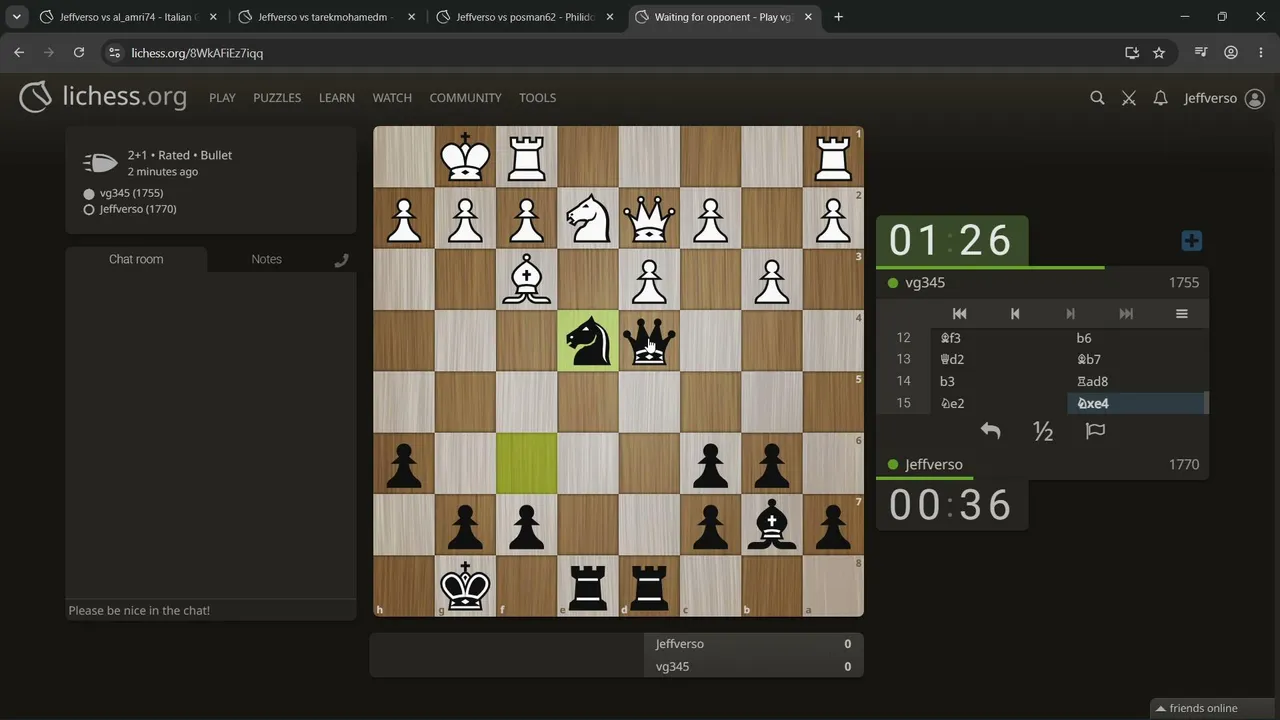Close the Jeffverso vs al_amri74 tab
This screenshot has width=1280, height=720.
213,17
